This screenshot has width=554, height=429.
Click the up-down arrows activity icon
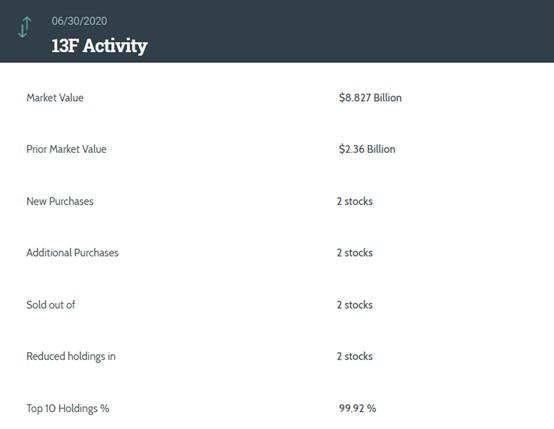[24, 27]
